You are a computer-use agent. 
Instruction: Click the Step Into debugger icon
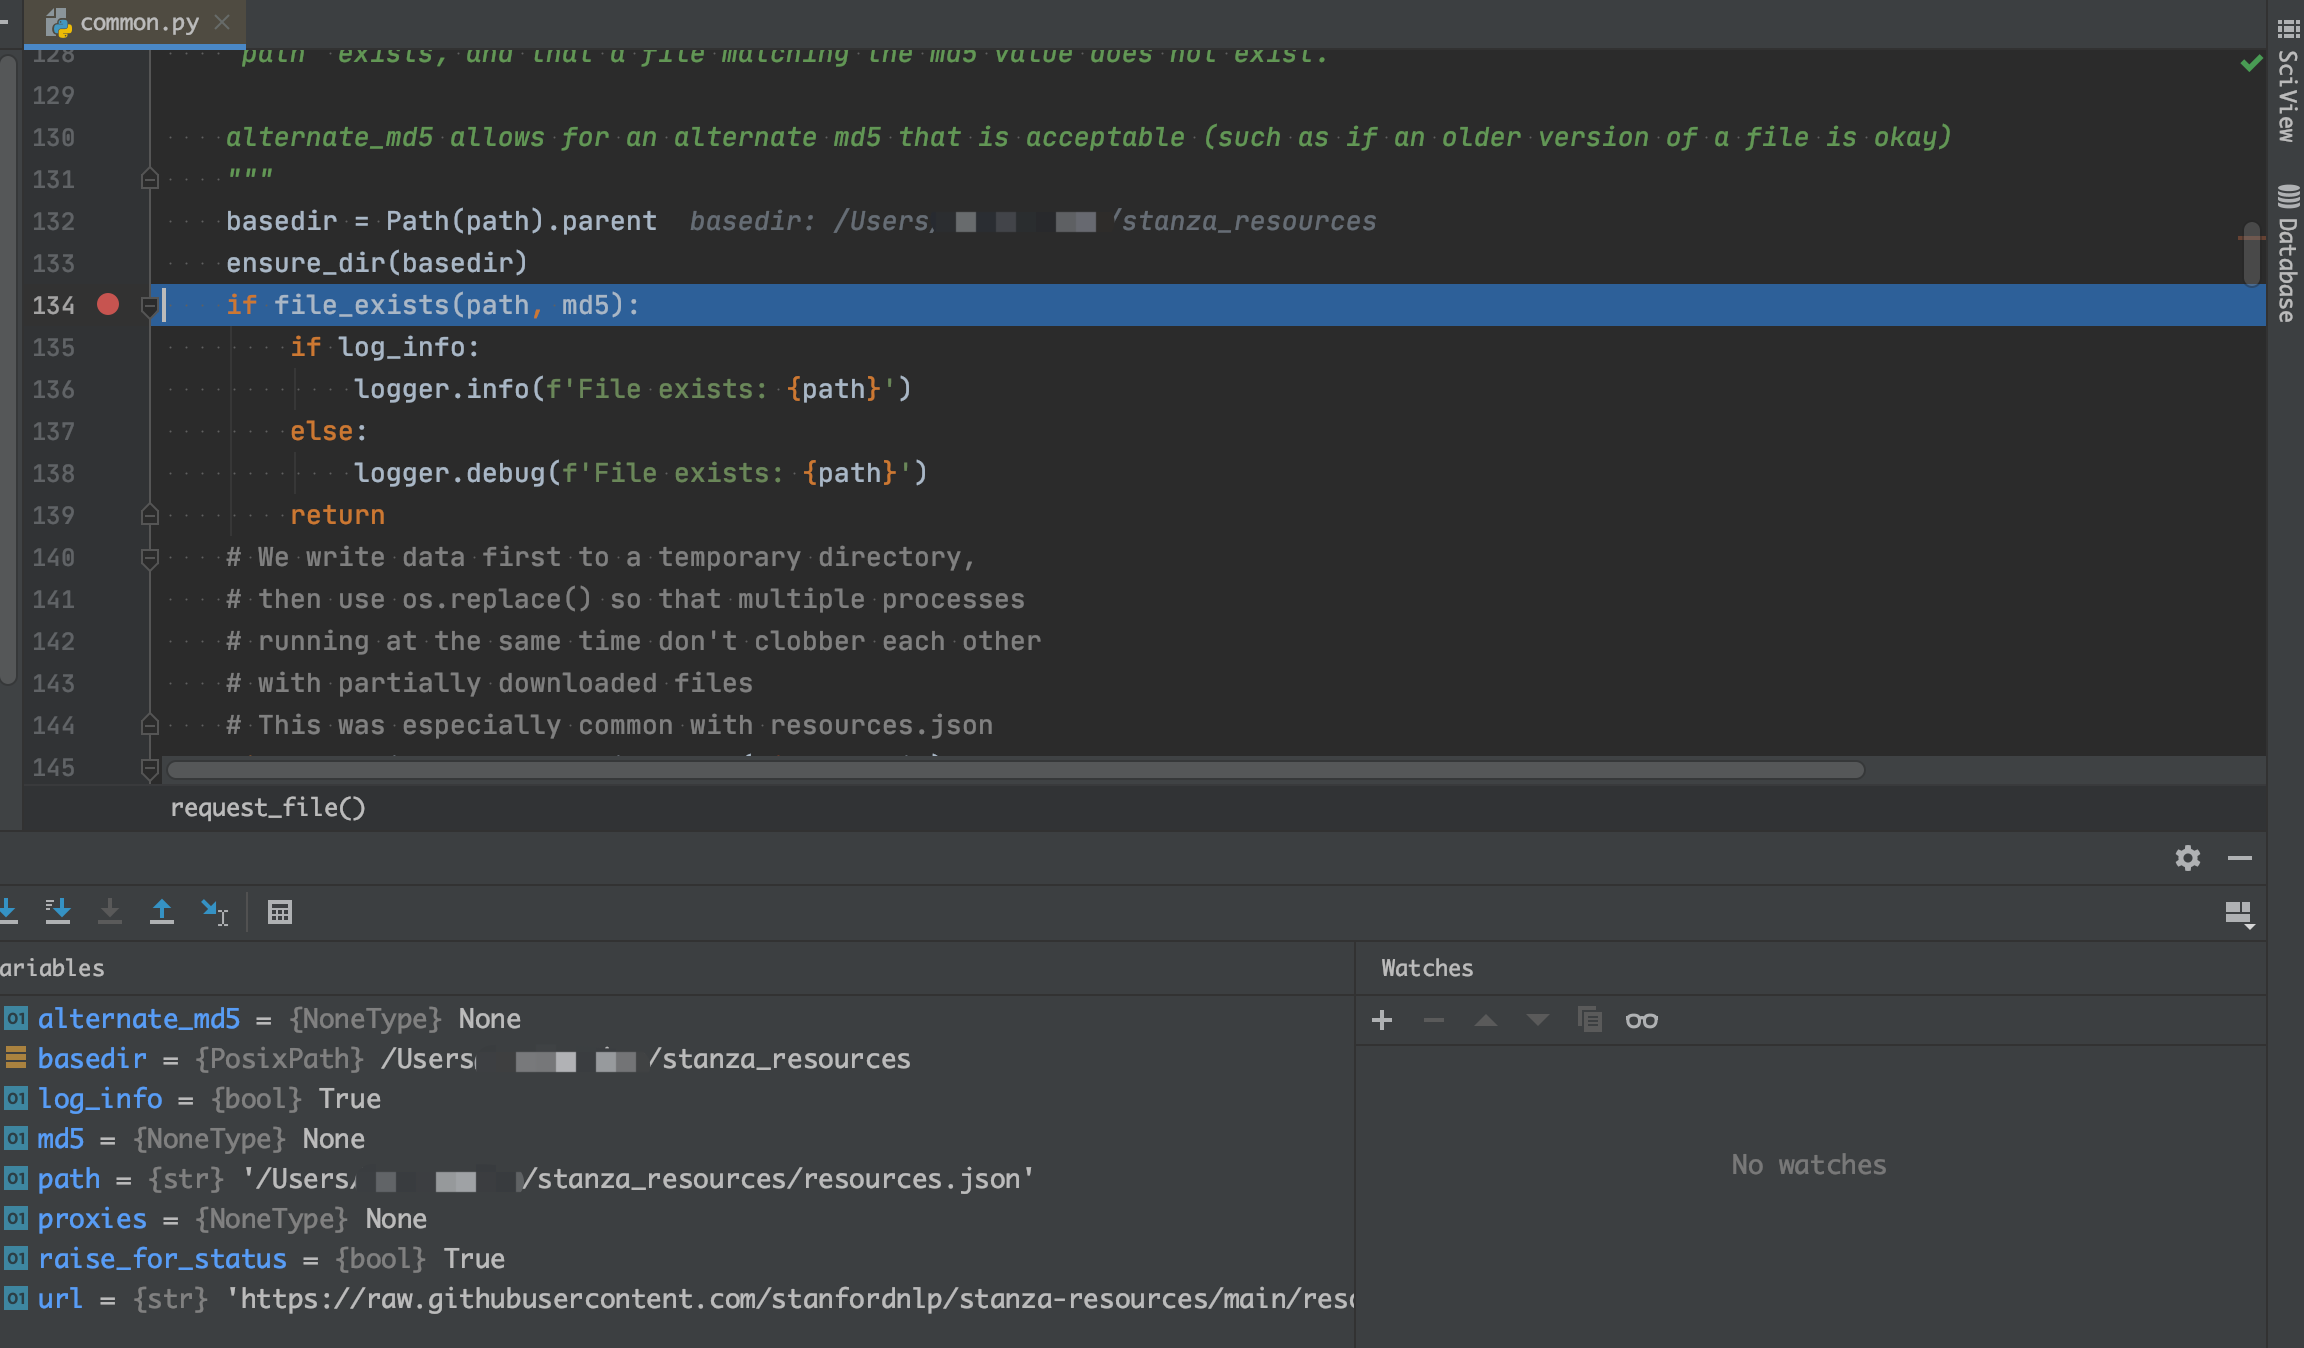point(58,911)
